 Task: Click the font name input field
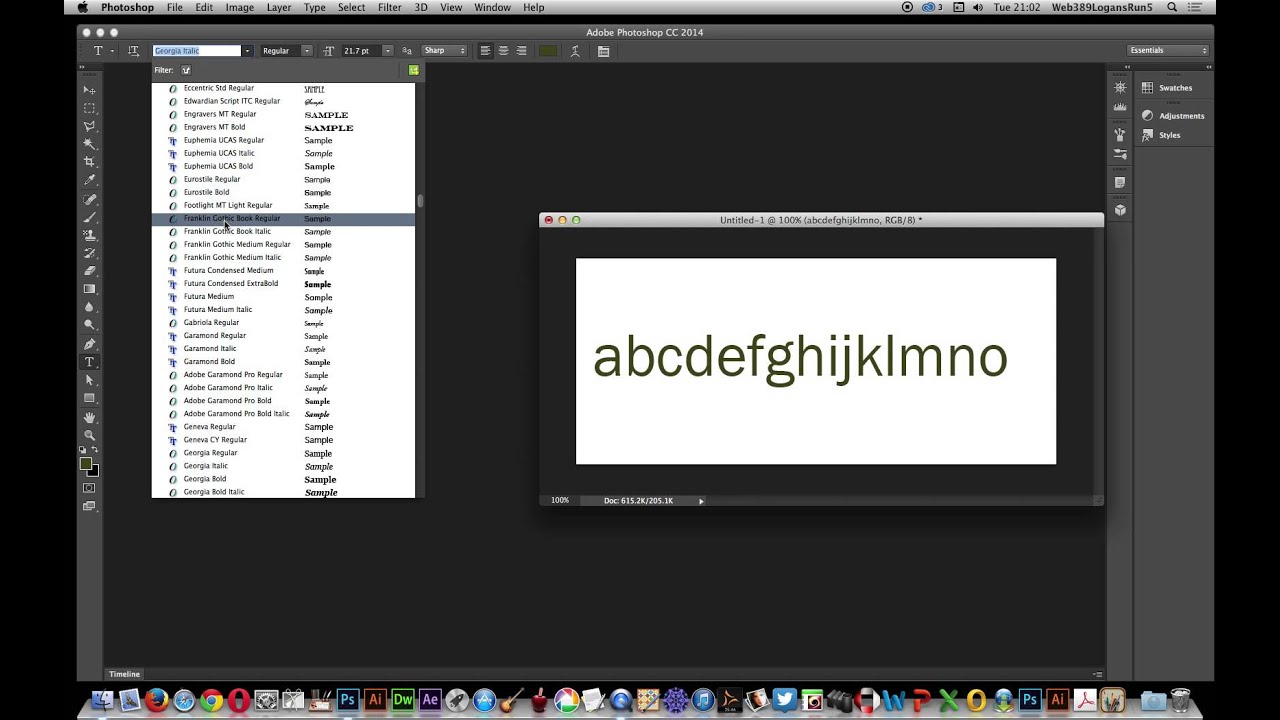click(197, 51)
